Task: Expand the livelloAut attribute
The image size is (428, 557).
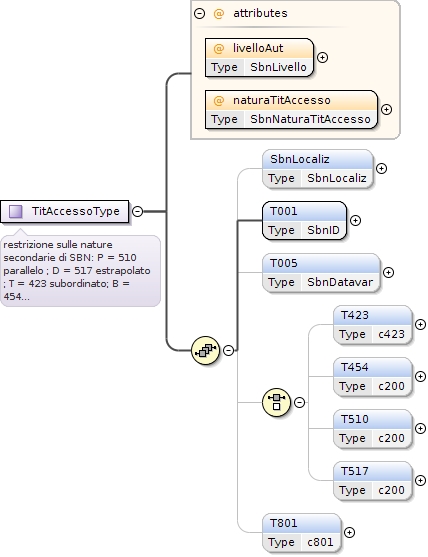Action: coord(323,57)
